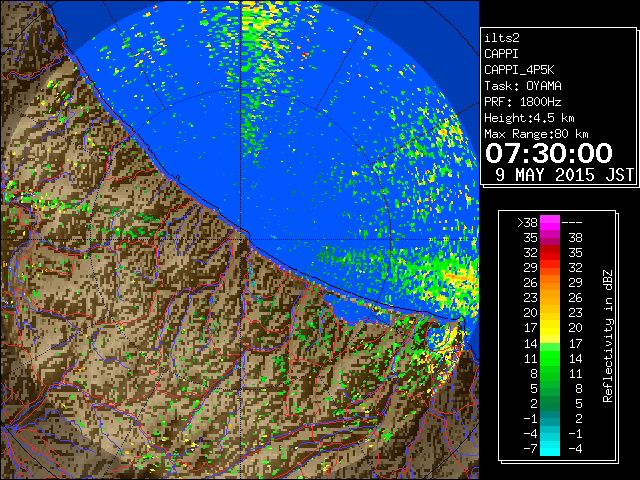Click the "PRF: 1800Hz" value
This screenshot has height=480, width=640.
[x=523, y=102]
